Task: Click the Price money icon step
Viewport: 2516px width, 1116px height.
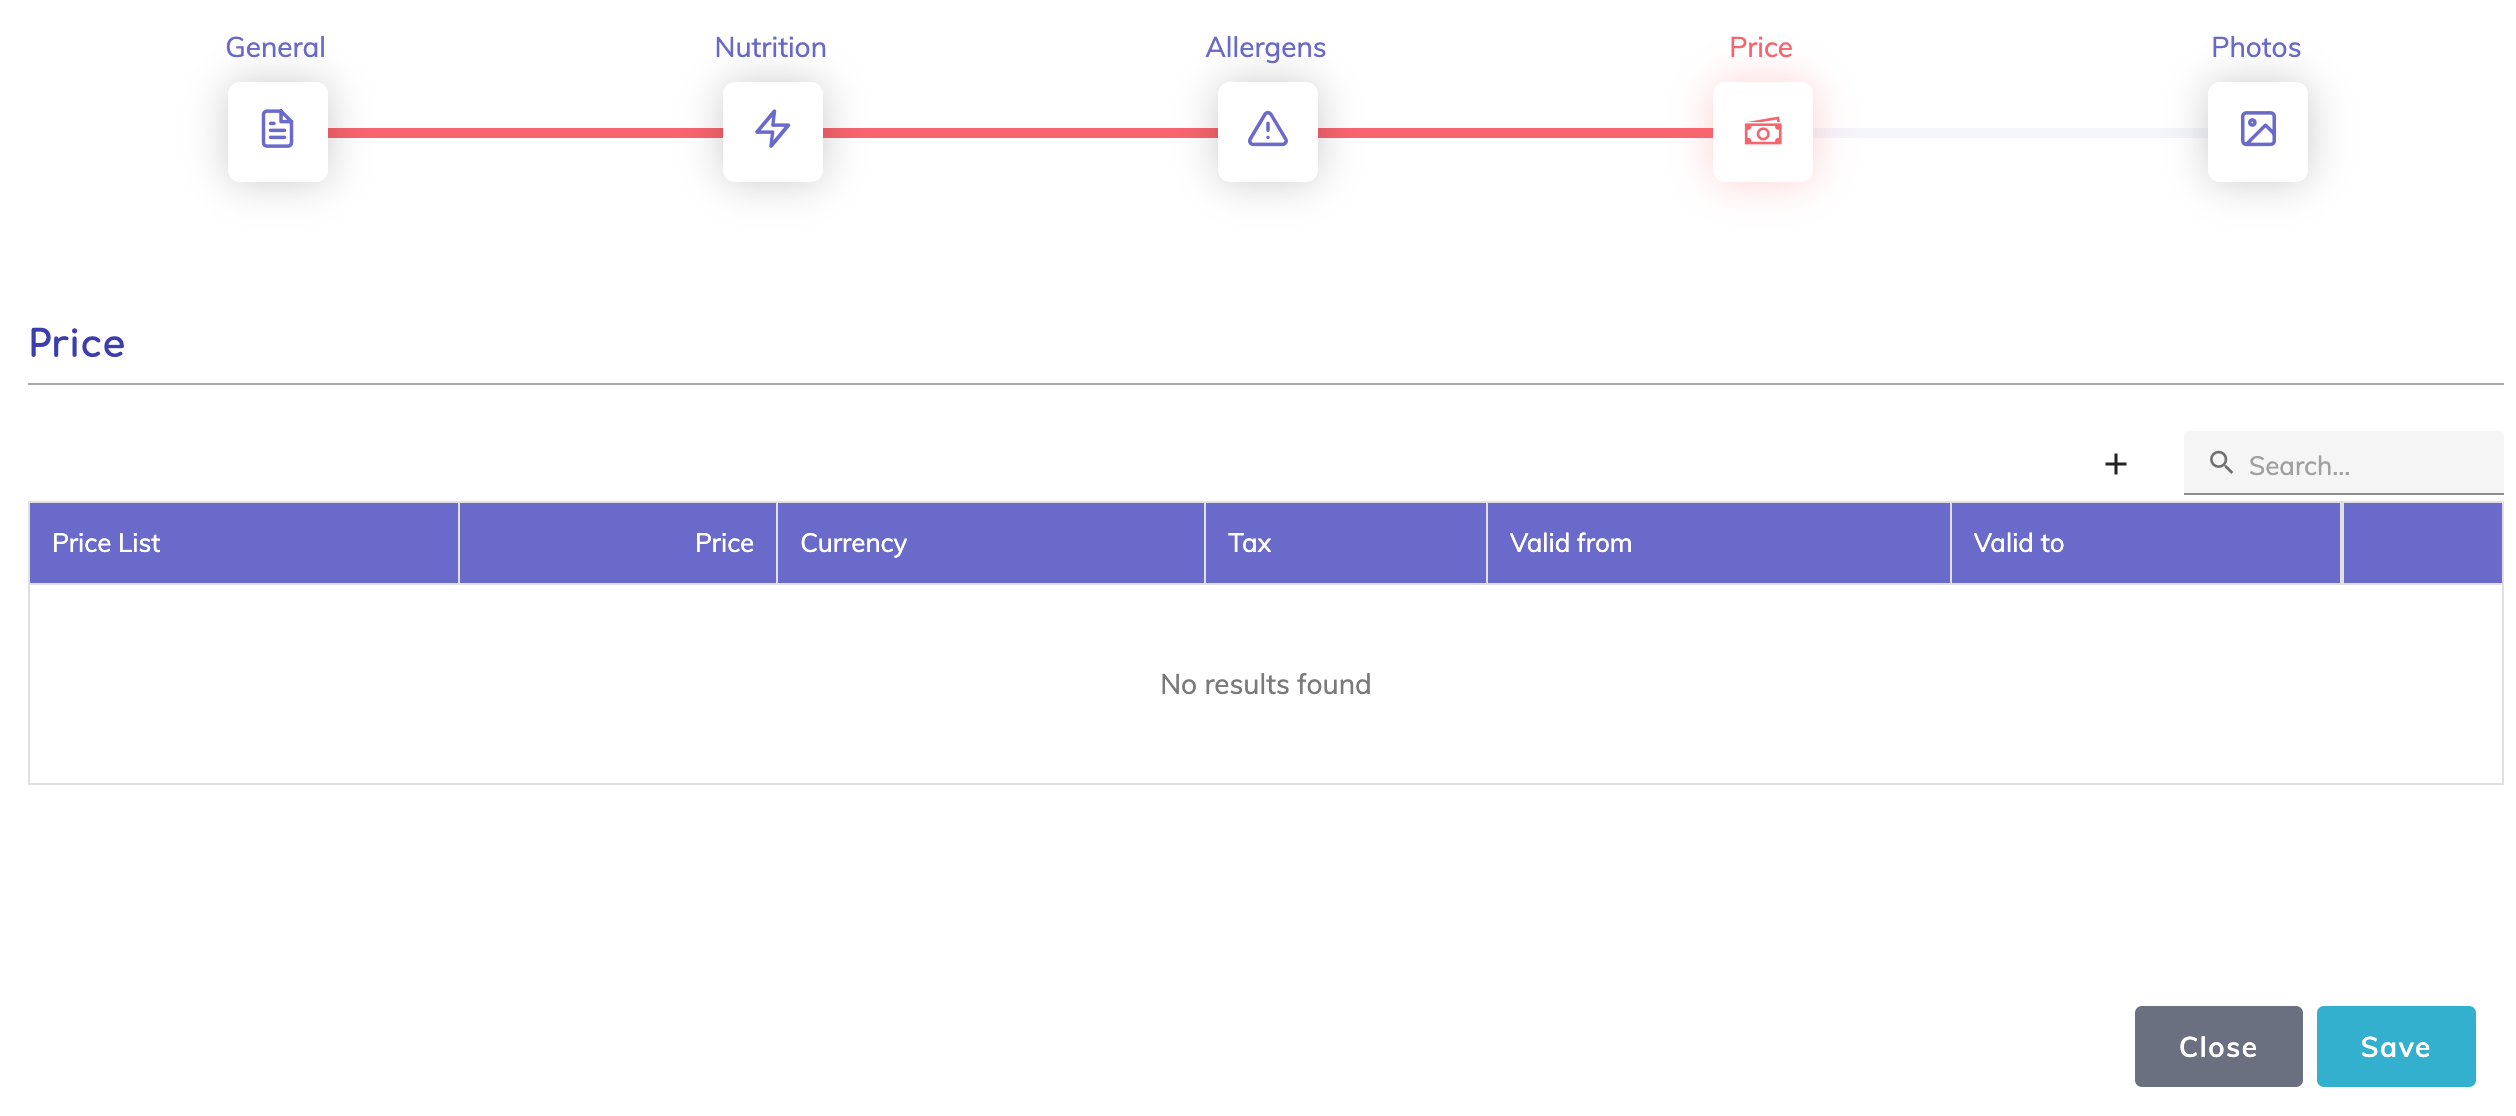Action: (x=1762, y=131)
